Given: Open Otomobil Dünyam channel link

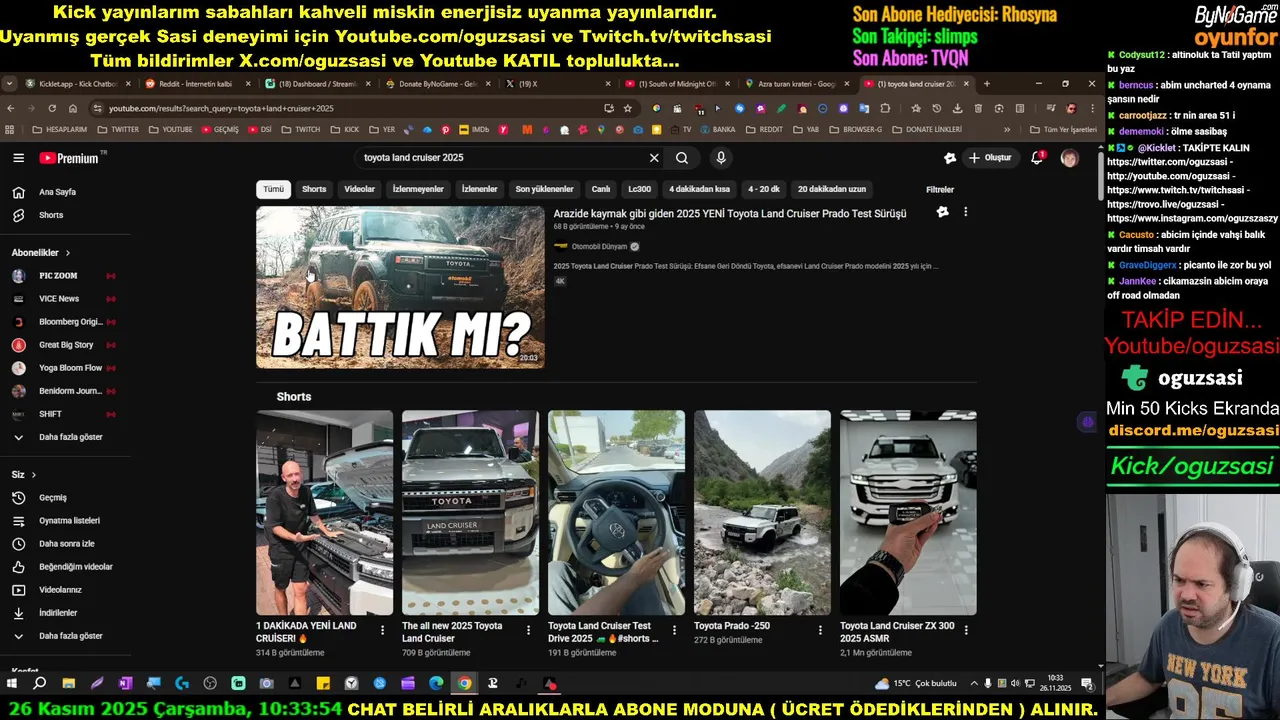Looking at the screenshot, I should tap(598, 247).
